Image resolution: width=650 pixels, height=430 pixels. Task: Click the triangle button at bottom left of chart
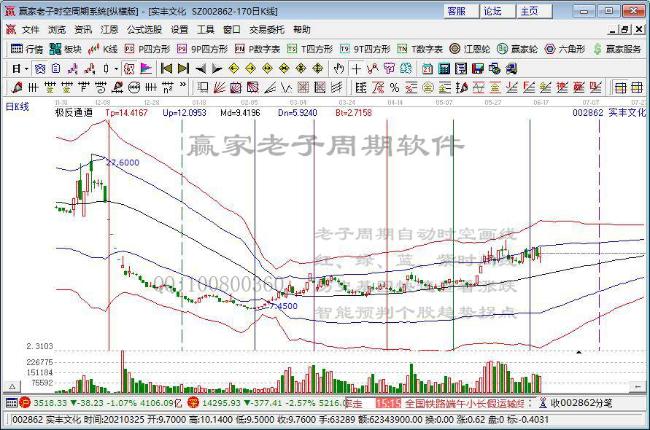[12, 386]
